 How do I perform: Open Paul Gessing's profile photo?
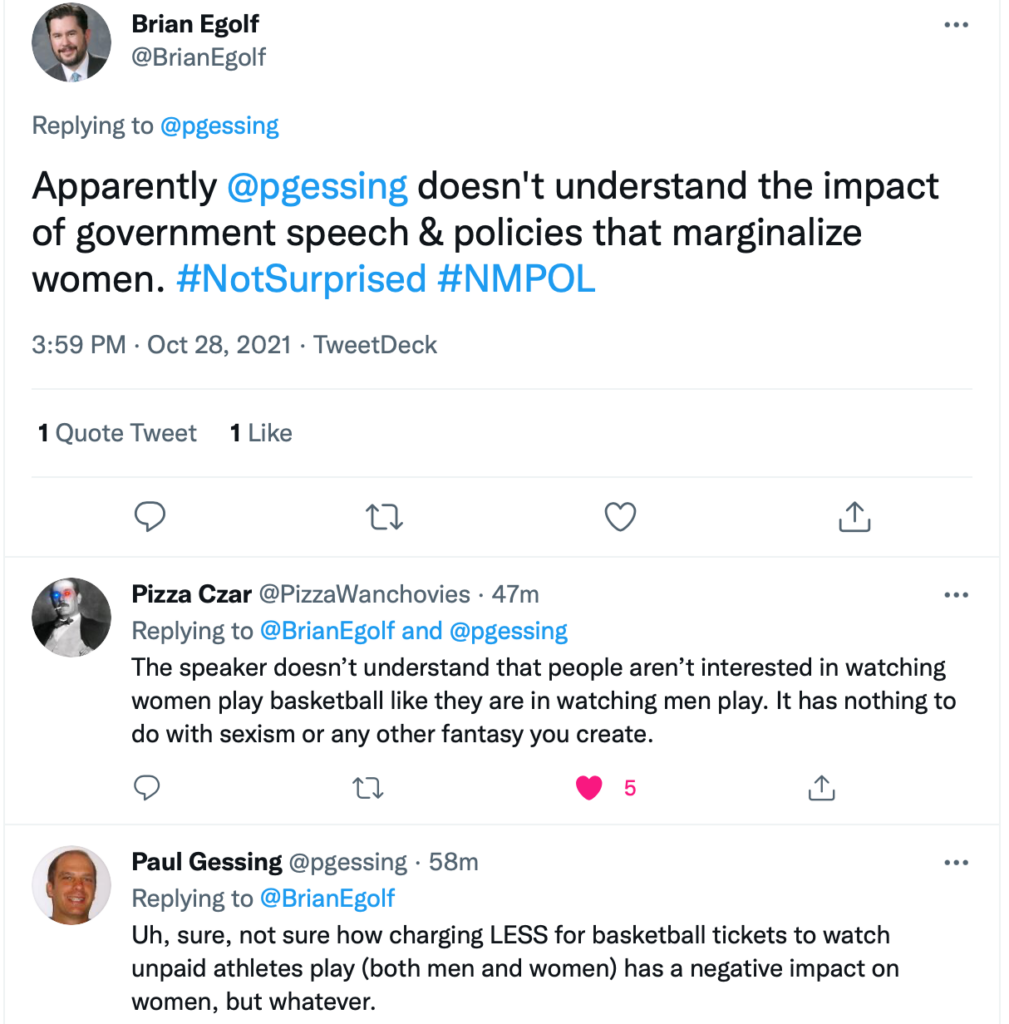pos(71,884)
